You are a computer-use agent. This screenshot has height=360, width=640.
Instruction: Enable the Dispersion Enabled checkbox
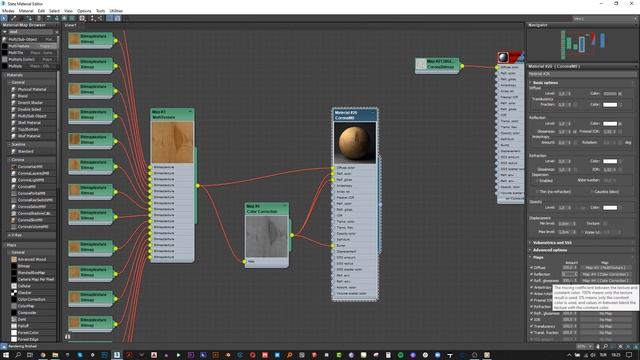(x=538, y=180)
